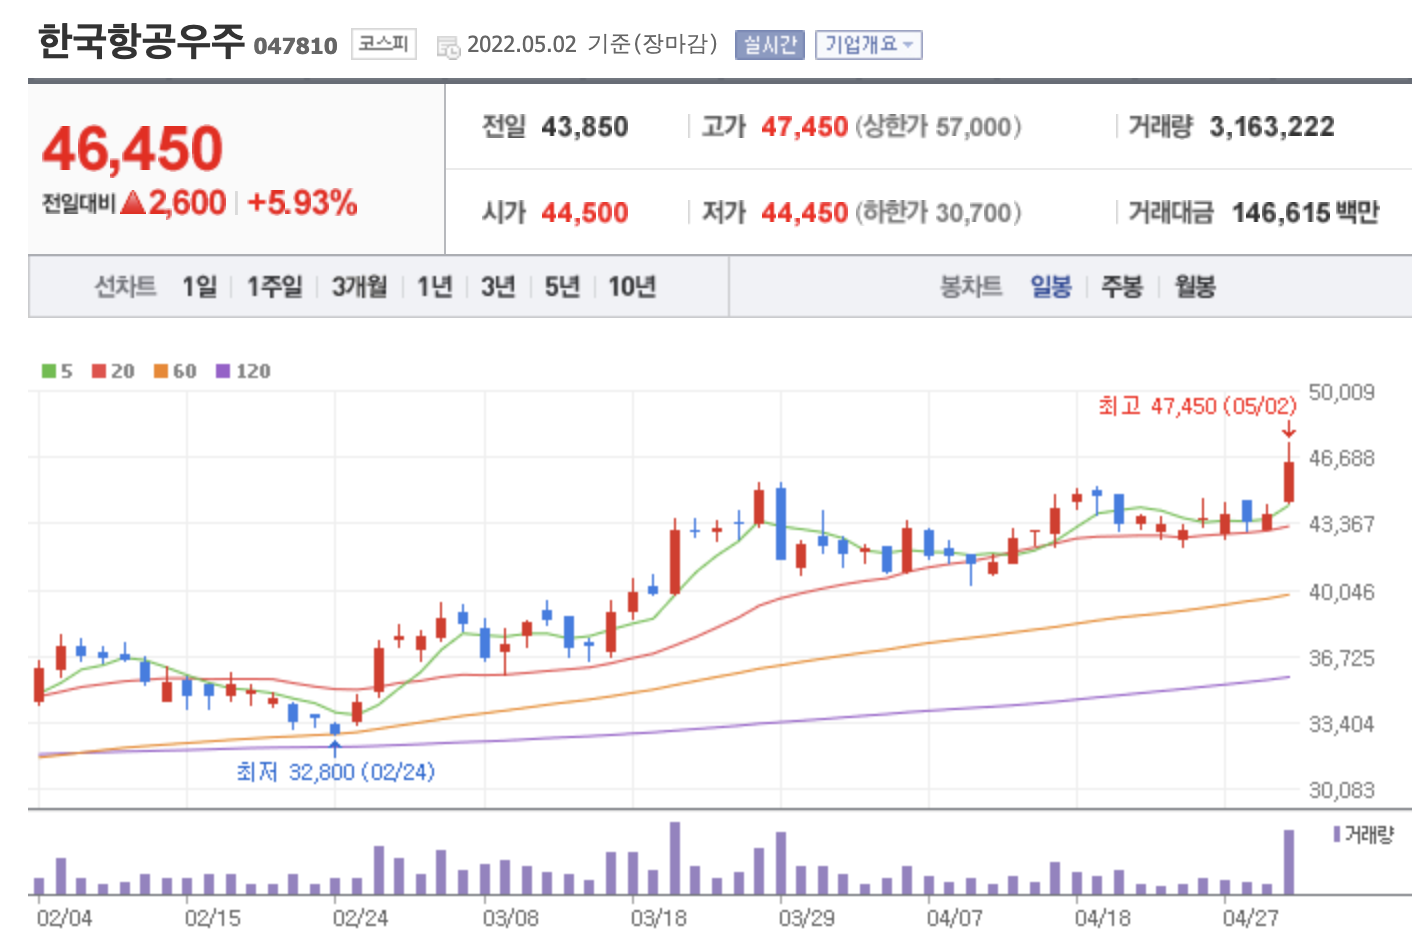Image resolution: width=1412 pixels, height=950 pixels.
Task: Click the tall last volume bar
Action: tap(1289, 862)
